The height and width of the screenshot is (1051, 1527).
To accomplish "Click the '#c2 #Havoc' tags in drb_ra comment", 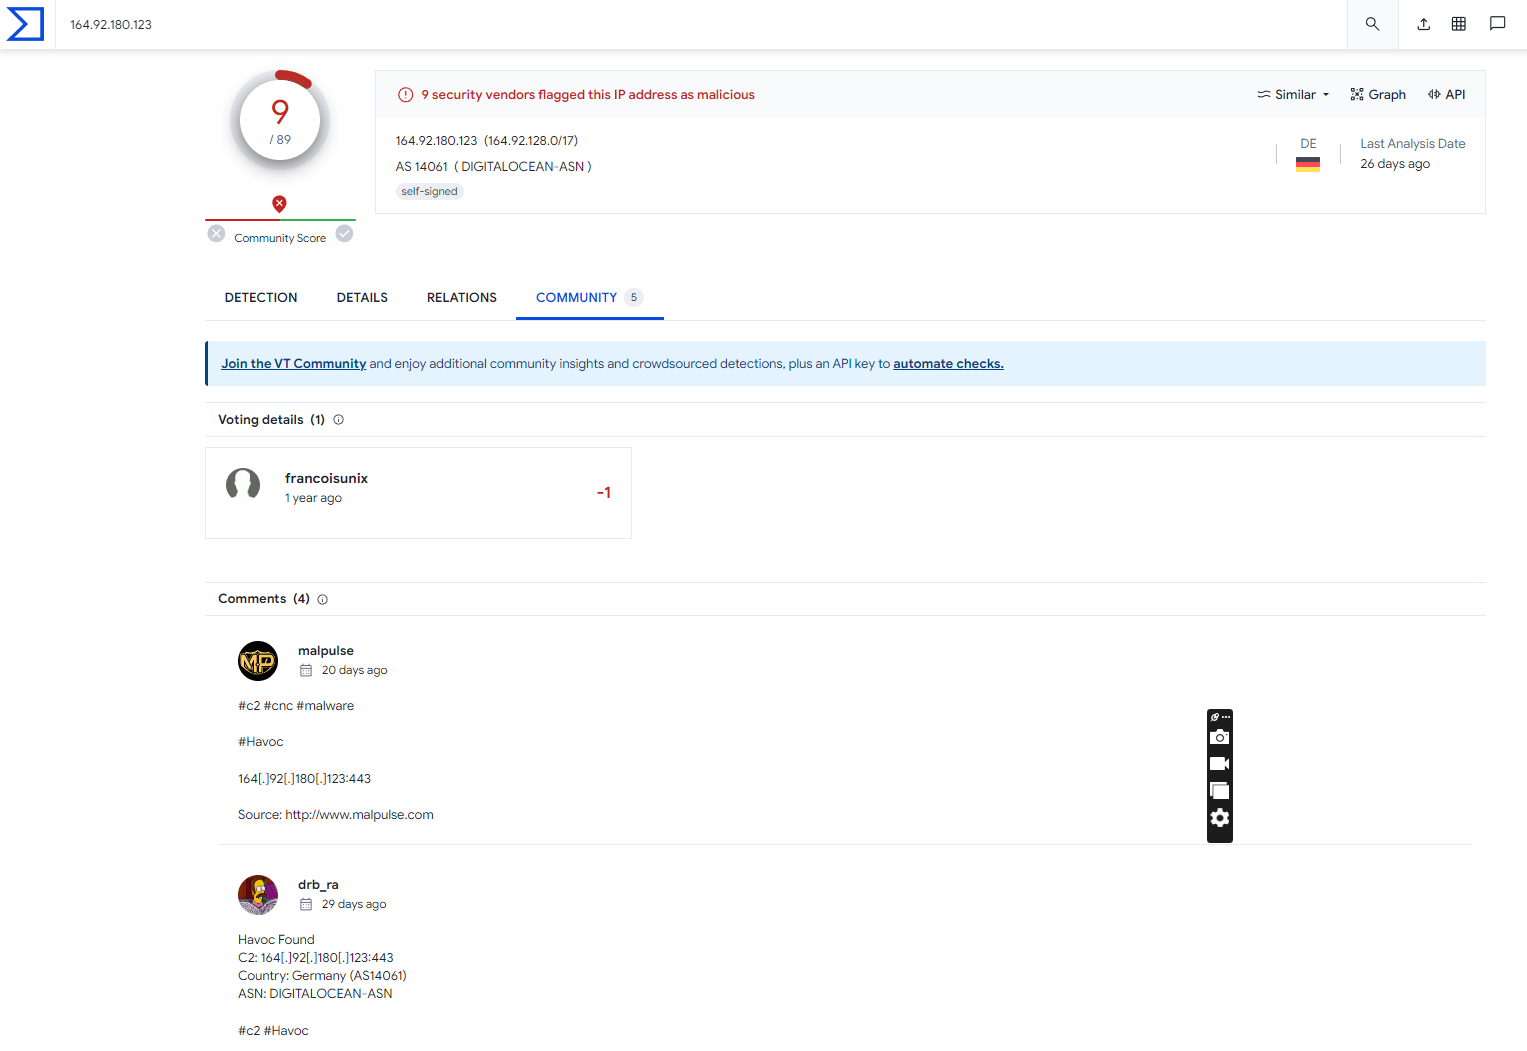I will (273, 1031).
